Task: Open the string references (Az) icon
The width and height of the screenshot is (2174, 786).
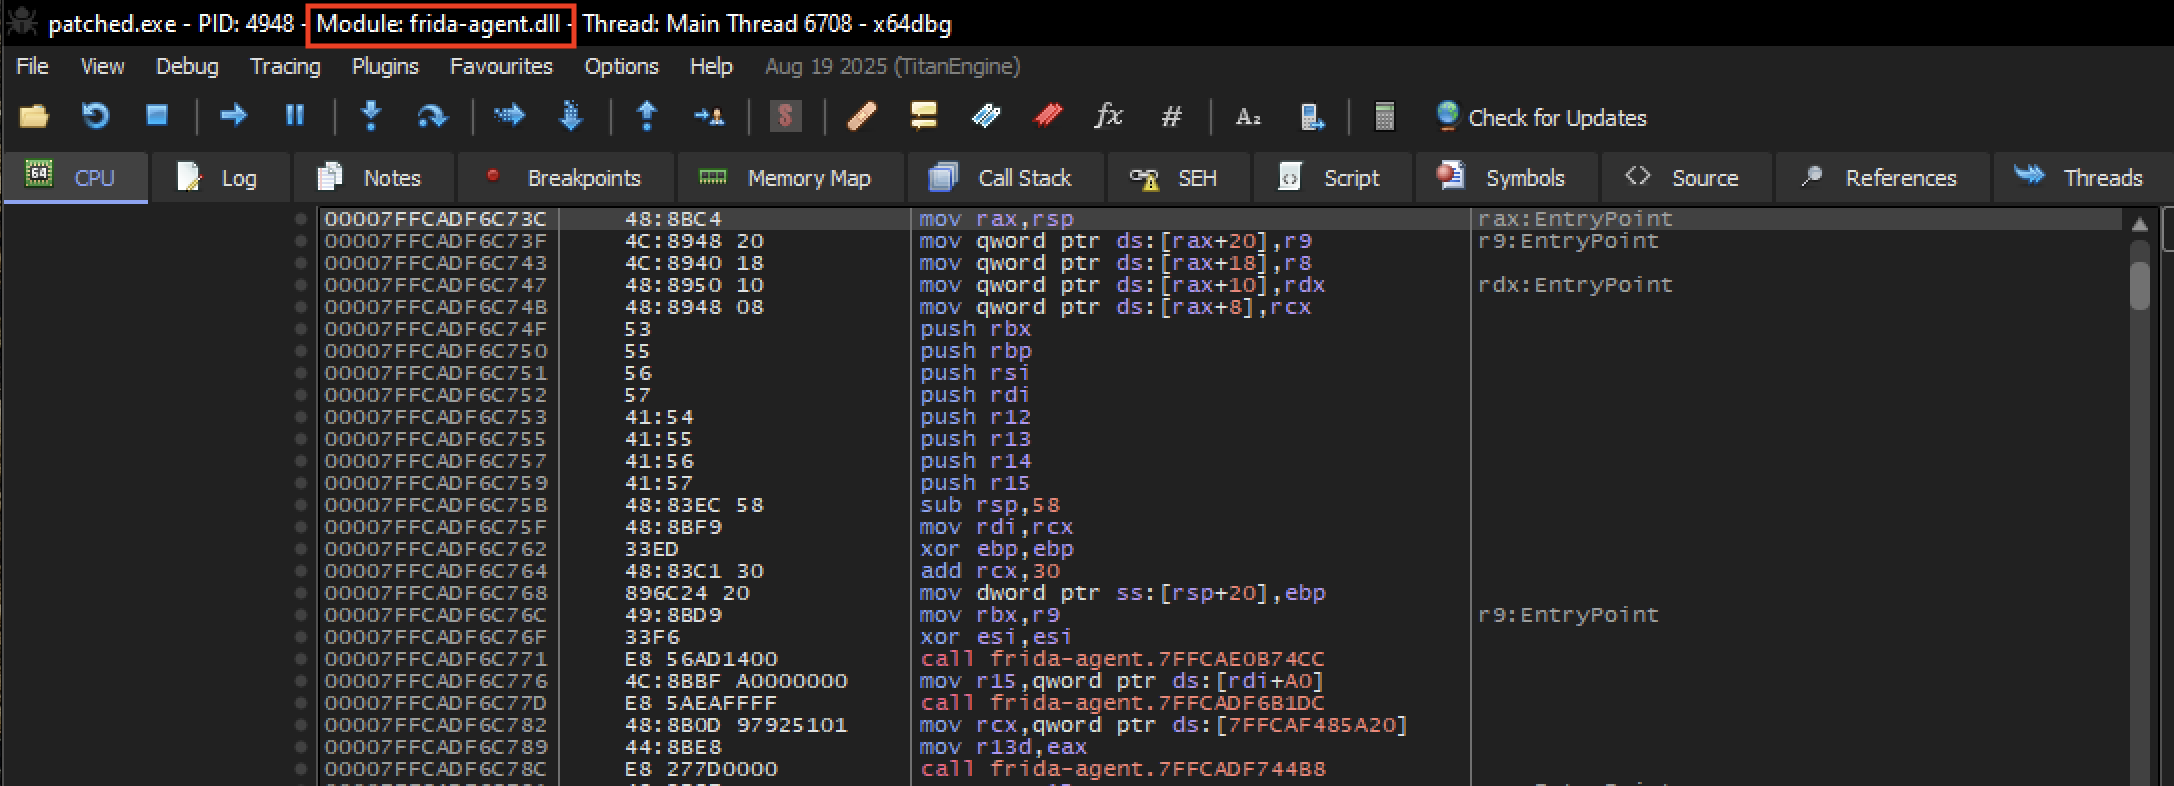Action: click(x=1248, y=117)
